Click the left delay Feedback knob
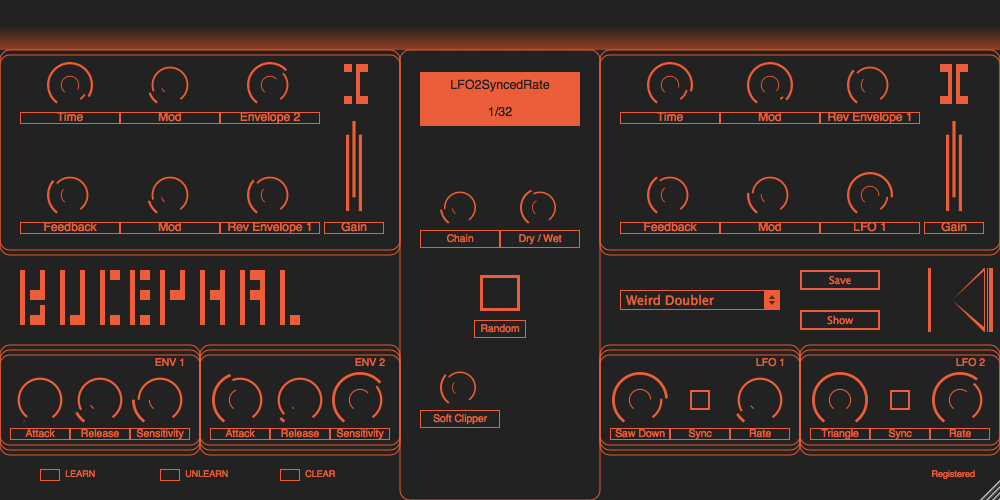This screenshot has height=500, width=1000. pyautogui.click(x=68, y=194)
